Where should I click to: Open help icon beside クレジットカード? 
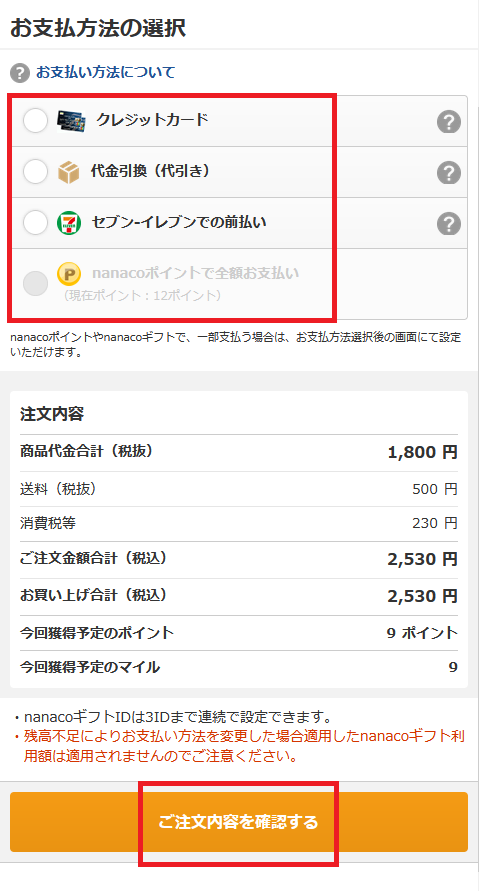[449, 122]
